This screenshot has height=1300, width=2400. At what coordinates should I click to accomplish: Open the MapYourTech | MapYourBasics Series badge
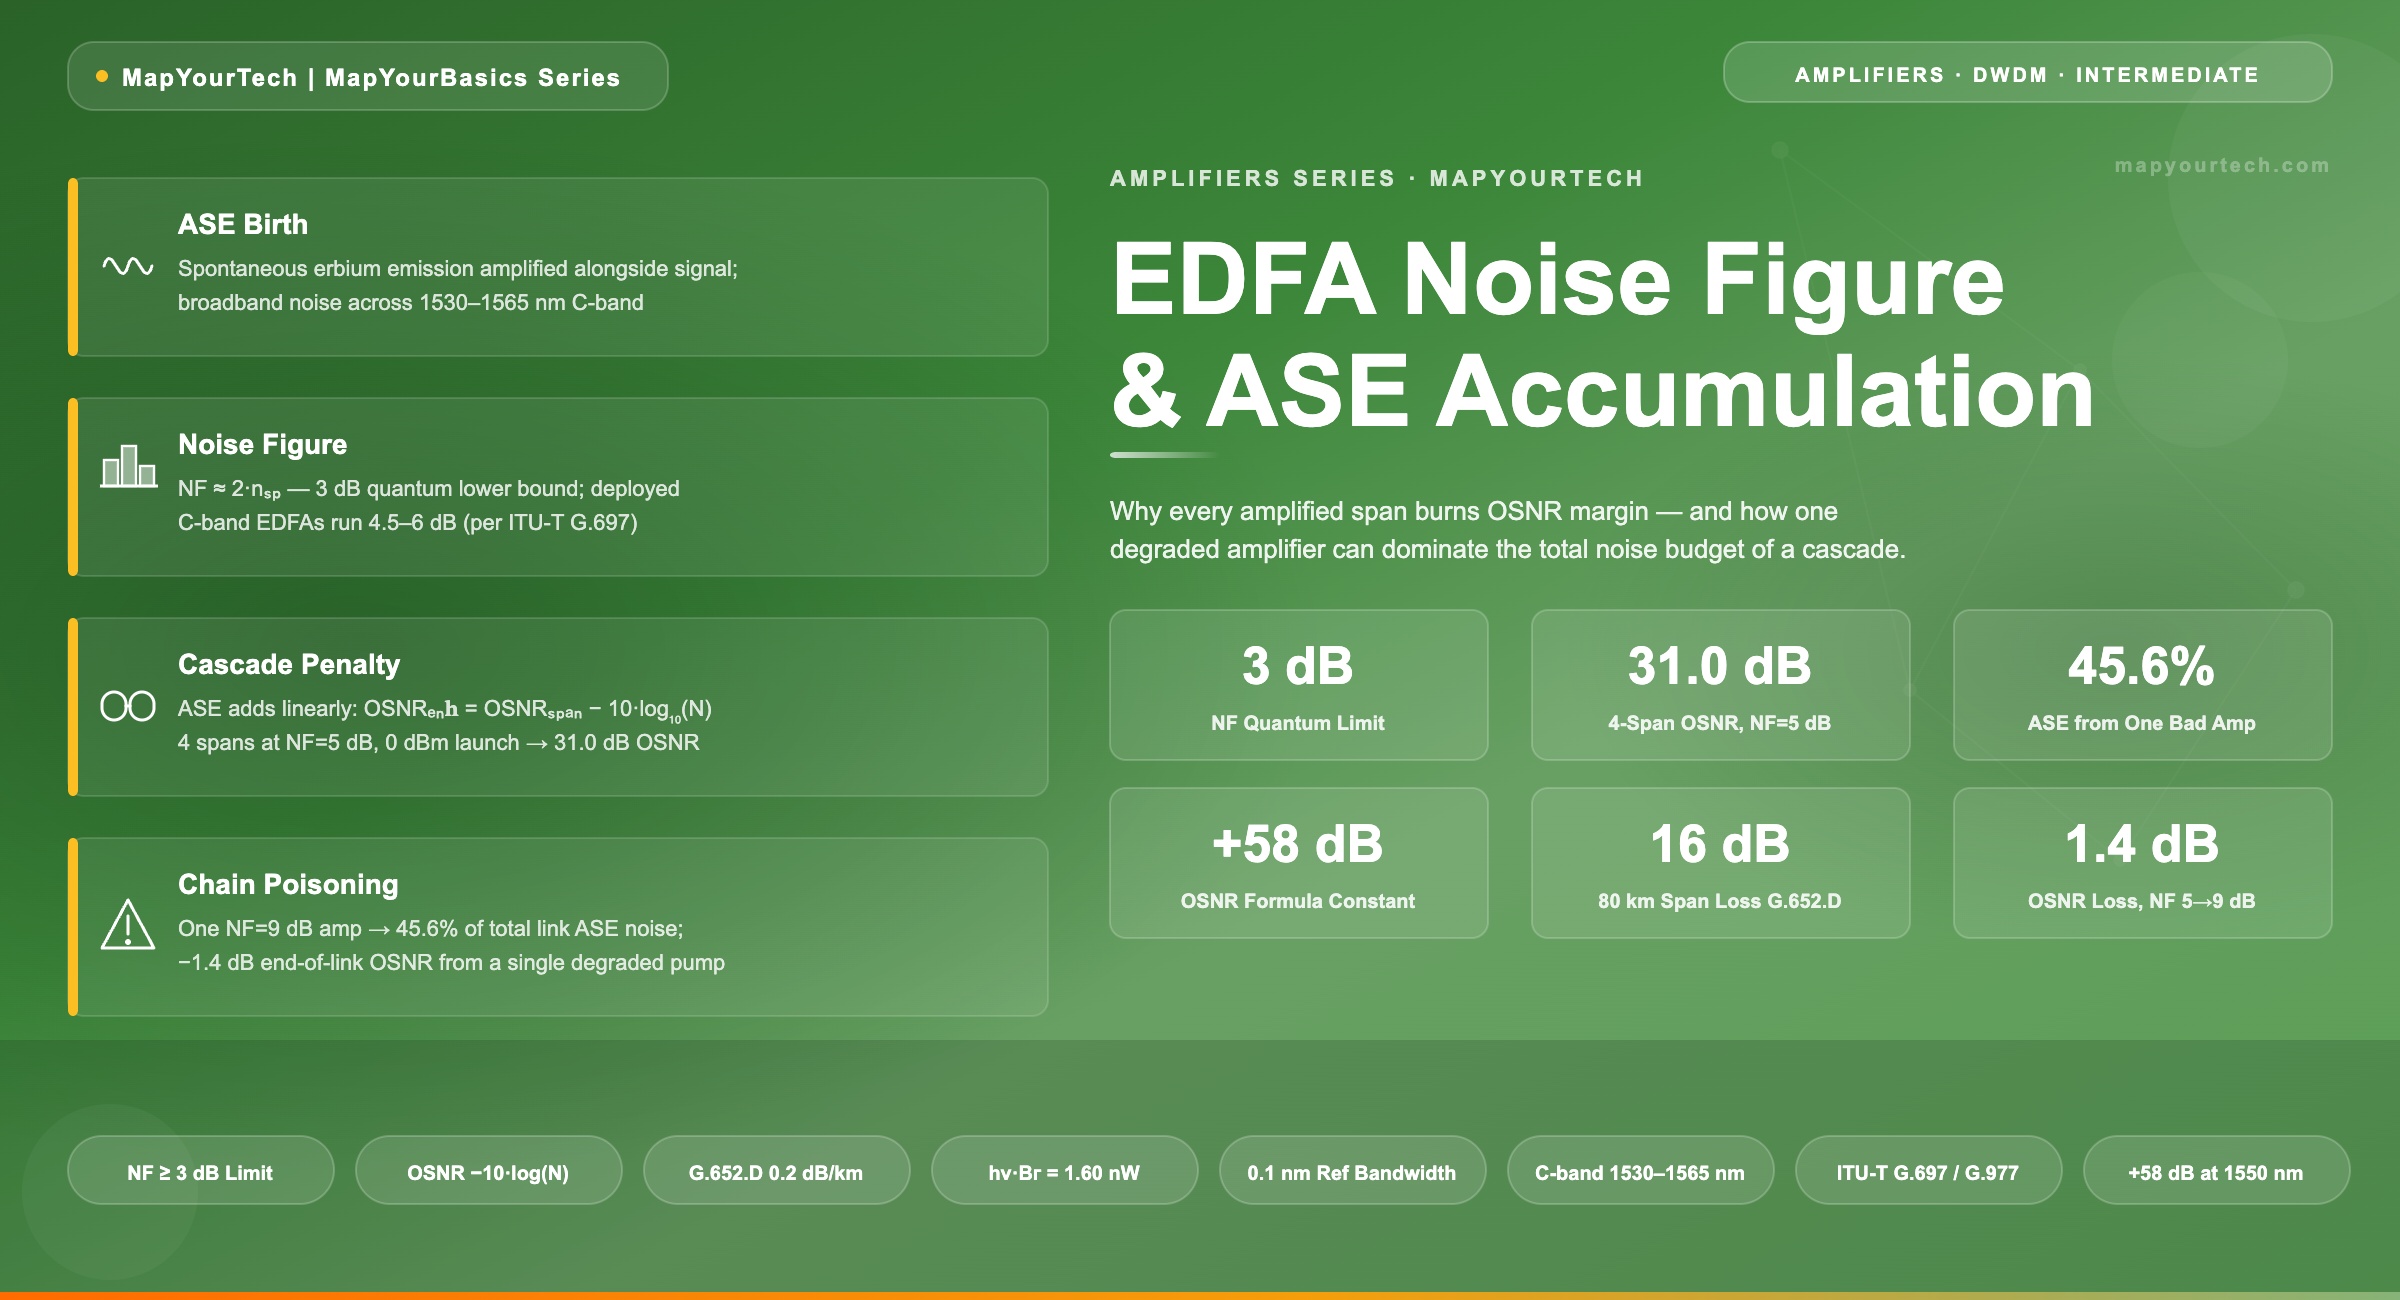368,76
